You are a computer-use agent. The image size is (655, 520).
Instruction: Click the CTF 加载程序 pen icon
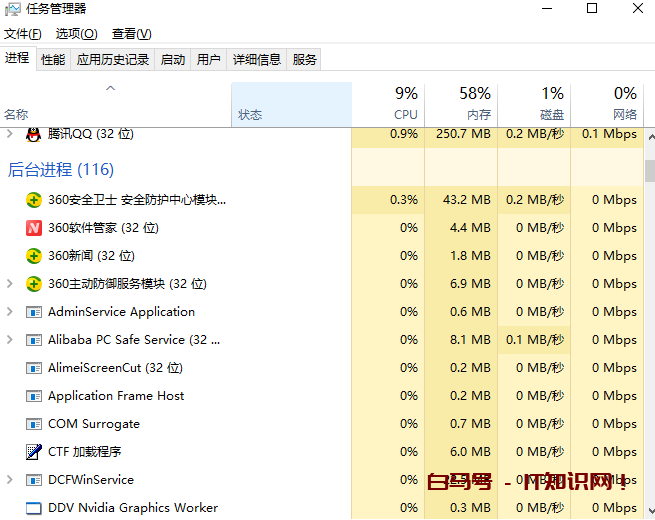pos(34,452)
